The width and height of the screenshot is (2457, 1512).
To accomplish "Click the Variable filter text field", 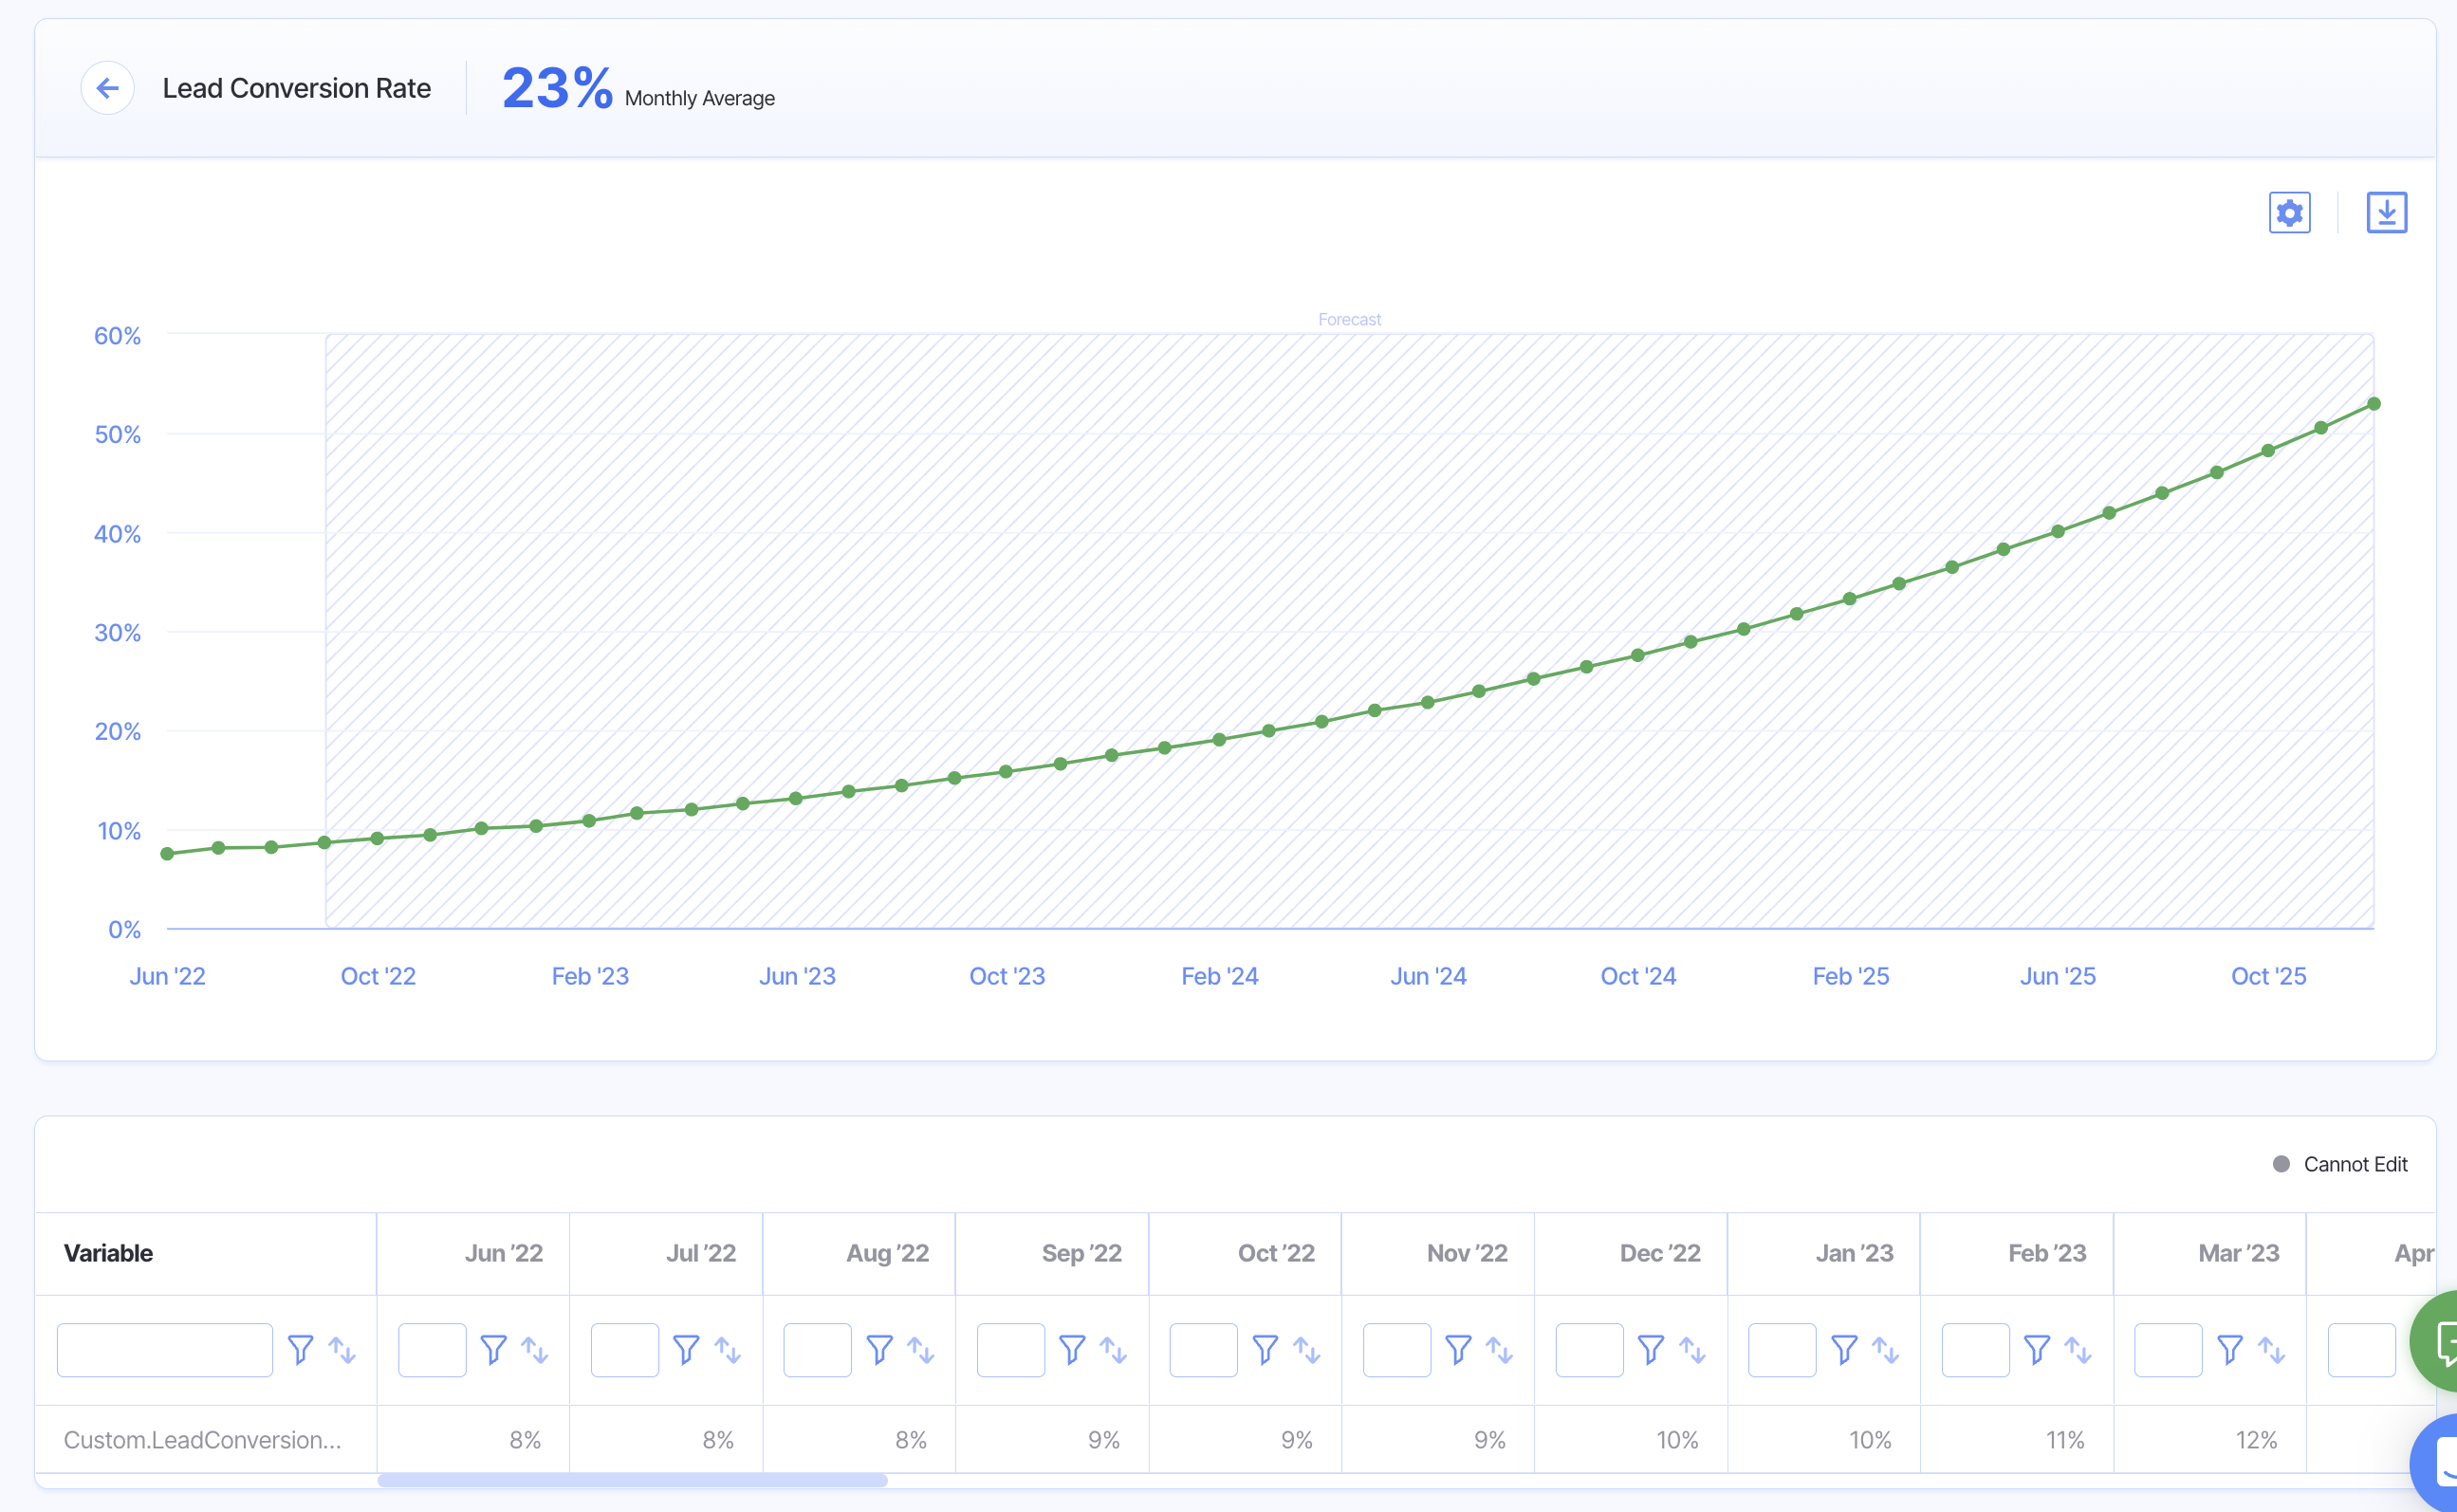I will coord(165,1350).
